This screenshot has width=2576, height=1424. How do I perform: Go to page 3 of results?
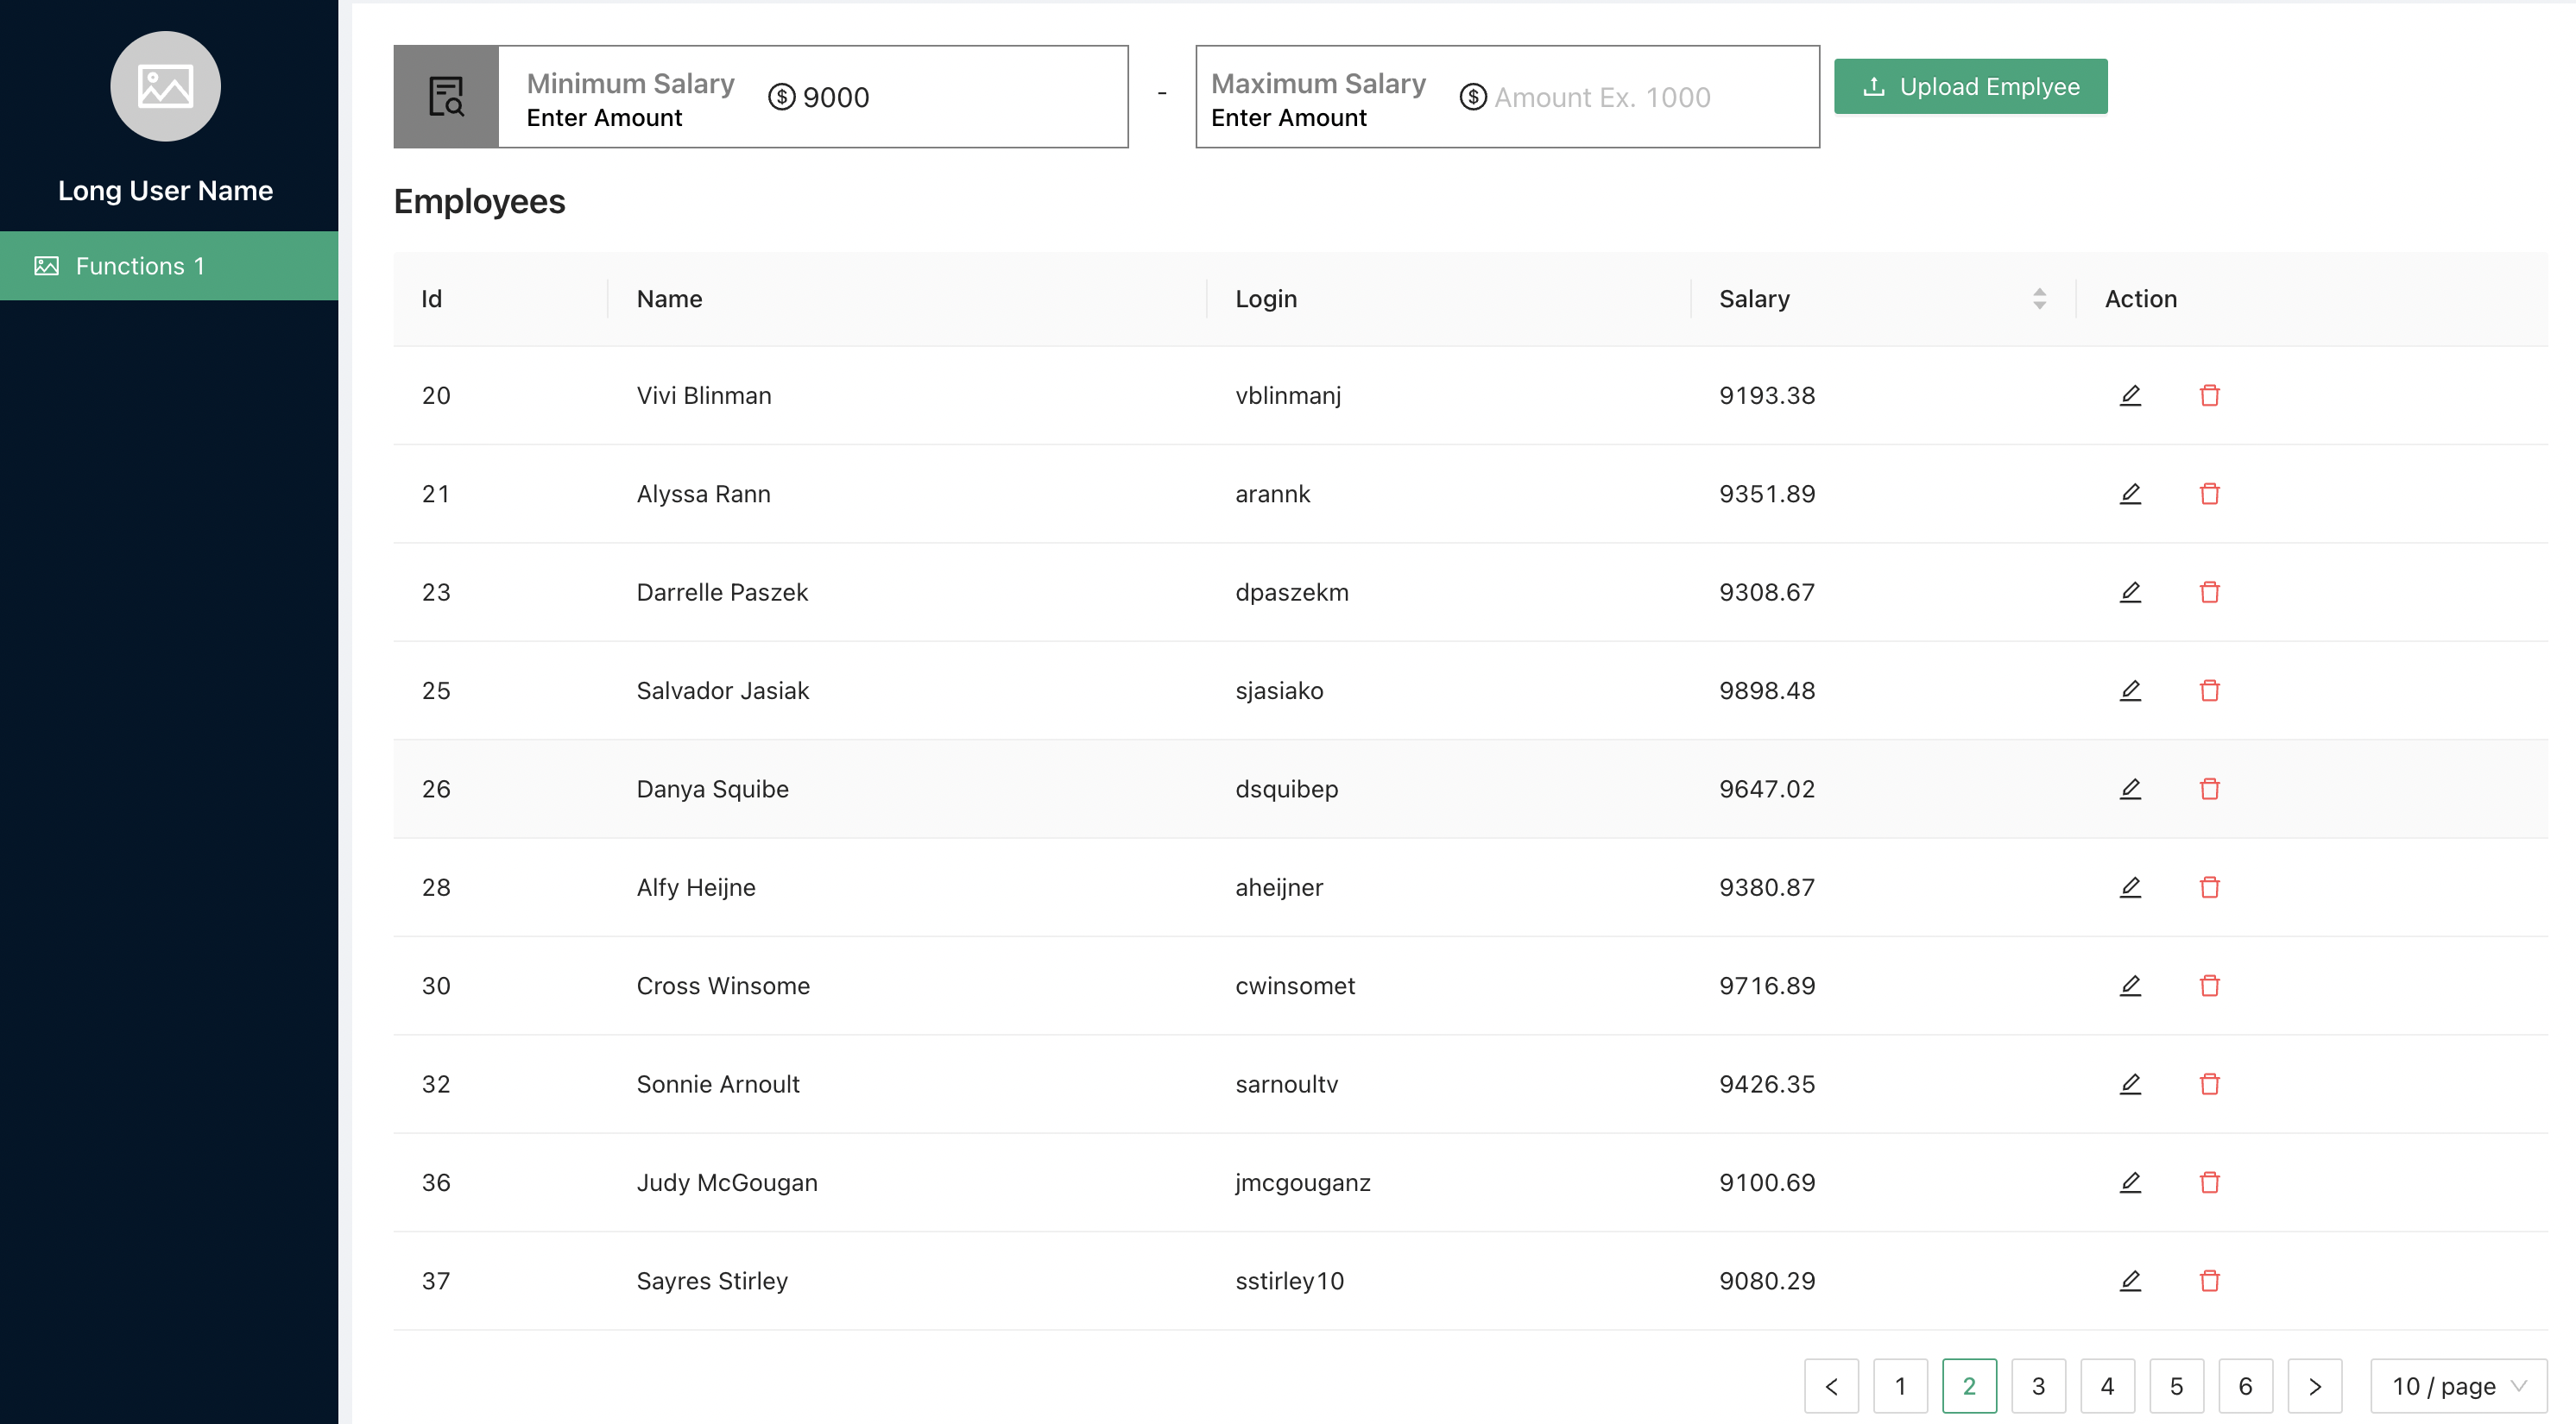(x=2038, y=1386)
